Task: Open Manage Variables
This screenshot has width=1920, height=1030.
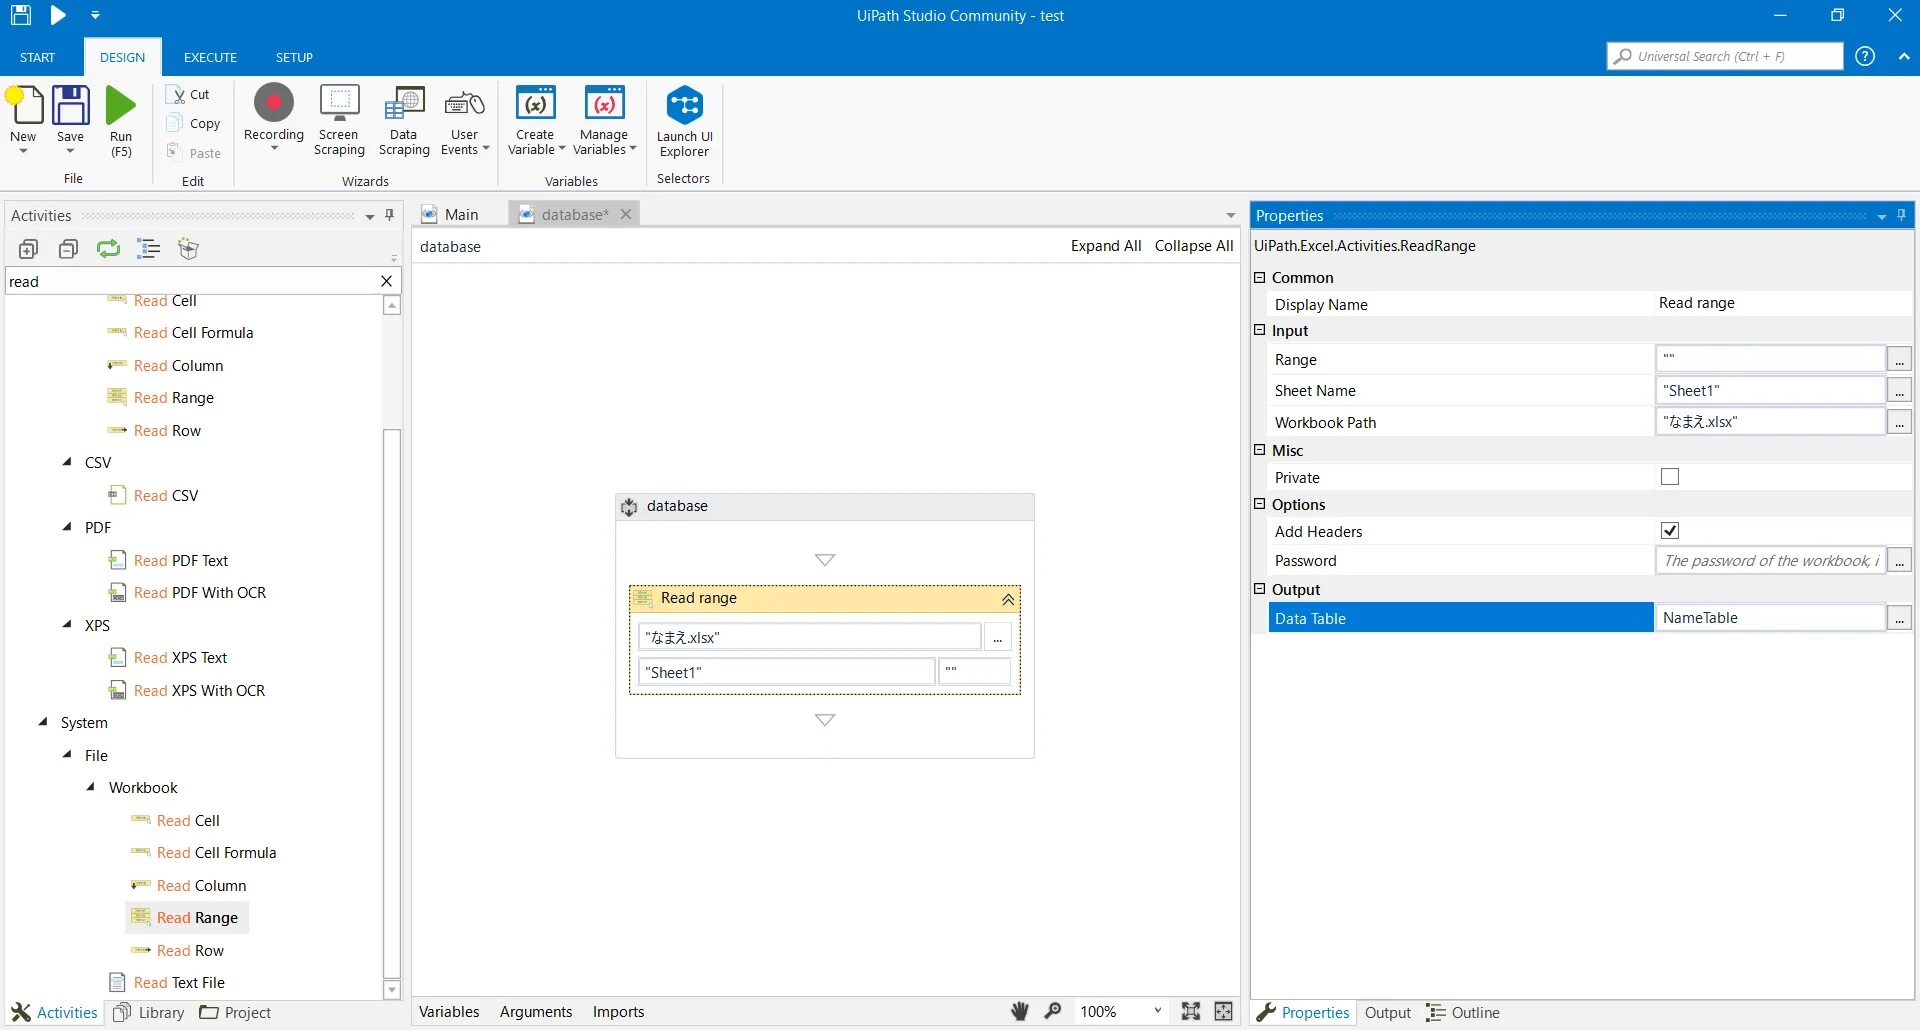Action: 602,118
